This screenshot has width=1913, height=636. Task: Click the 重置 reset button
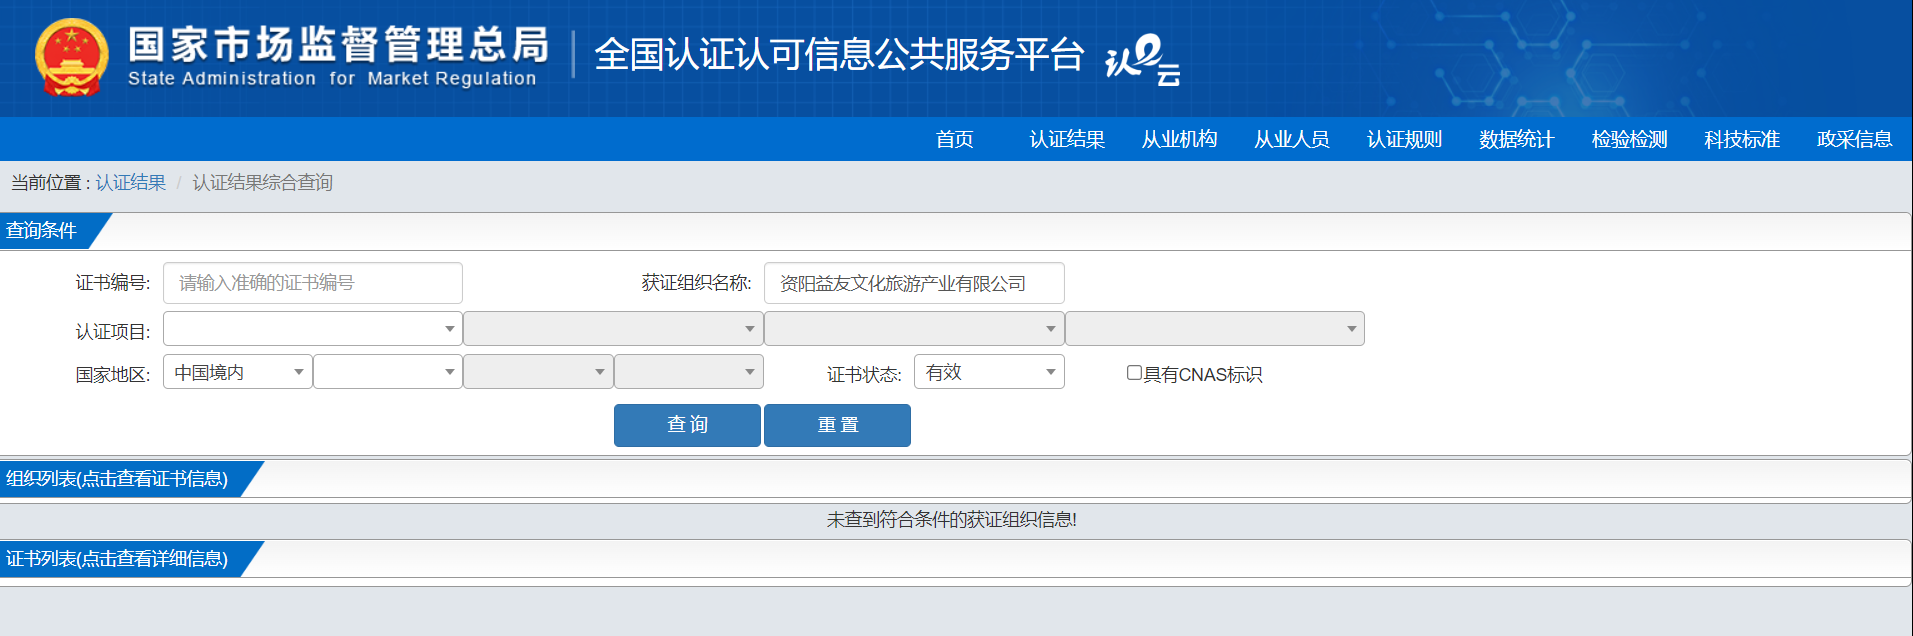(x=837, y=425)
